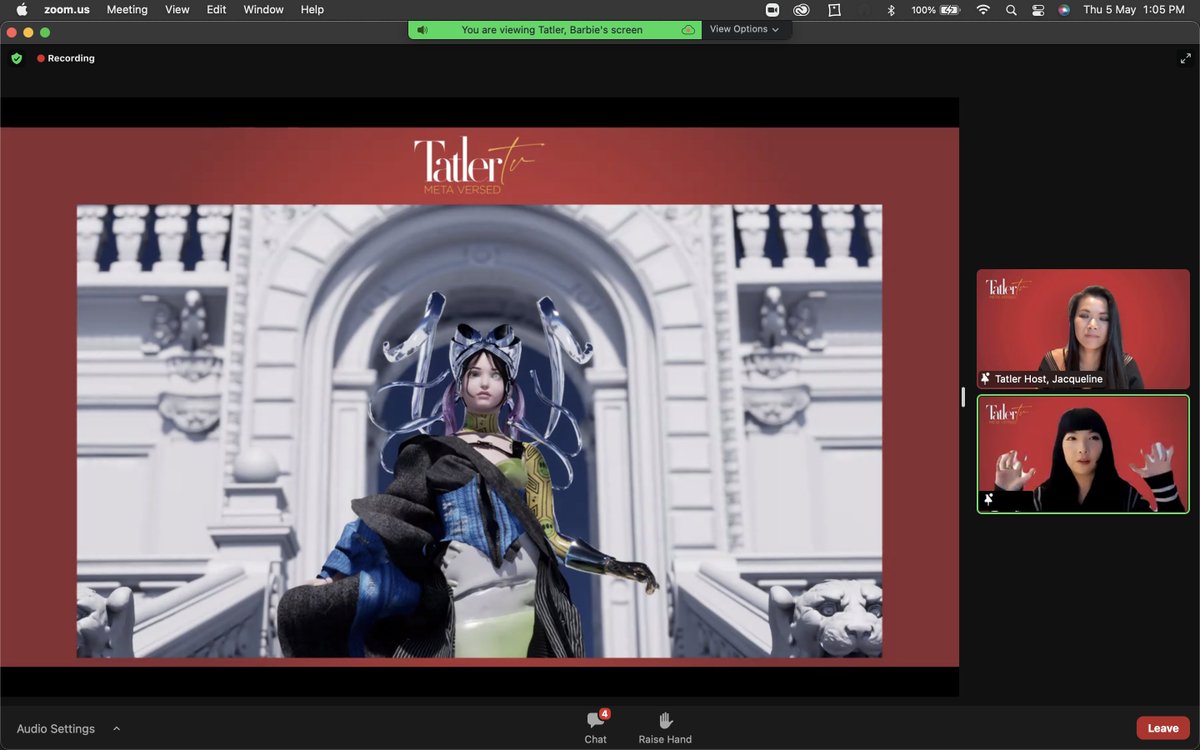Click the pin icon on the second video tile
The width and height of the screenshot is (1200, 750).
pyautogui.click(x=989, y=499)
